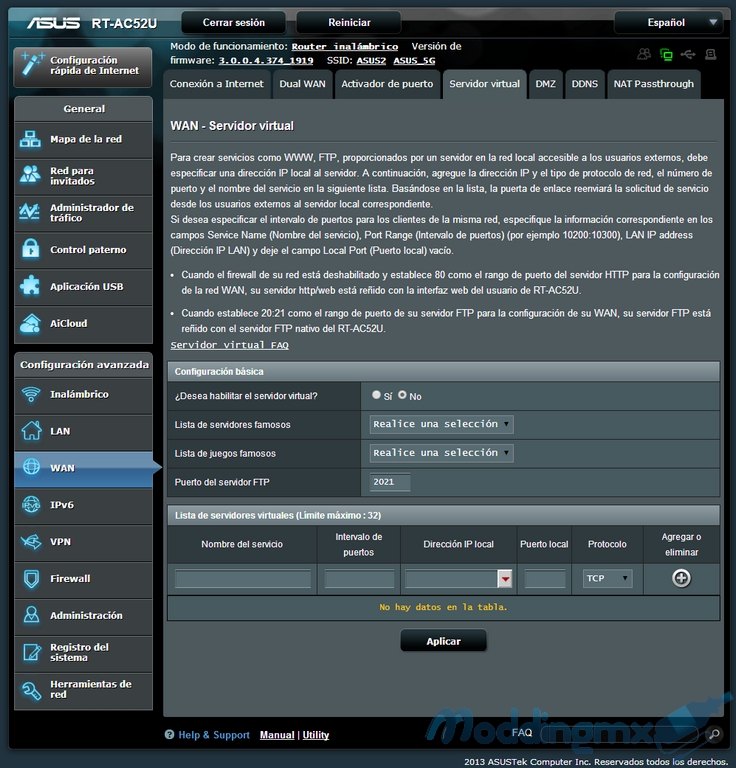Expand the Dirección IP local red arrow
The image size is (736, 768).
tap(505, 579)
